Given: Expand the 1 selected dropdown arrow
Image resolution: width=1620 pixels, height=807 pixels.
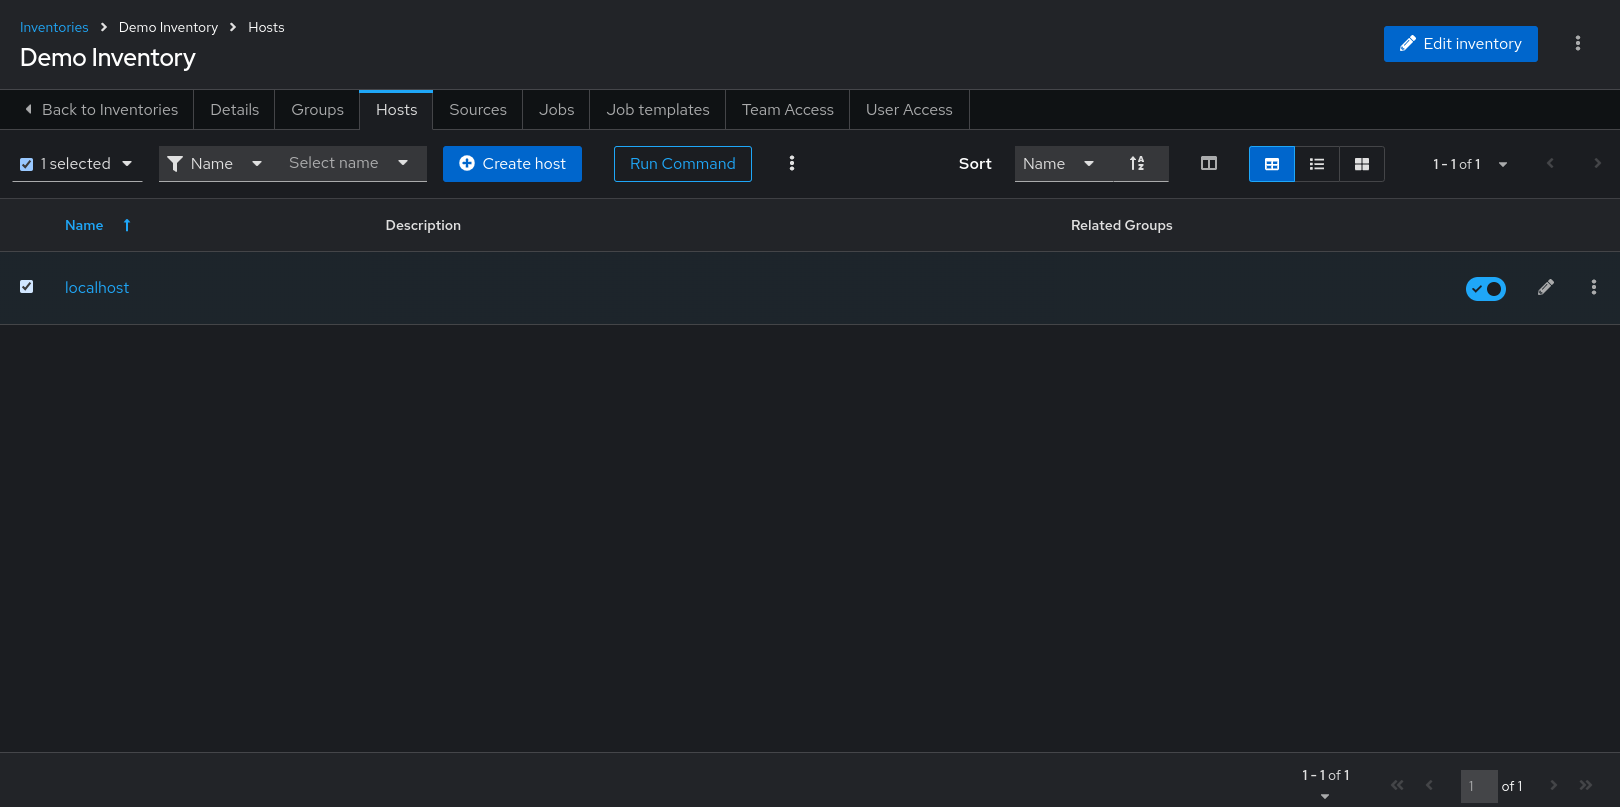Looking at the screenshot, I should [127, 164].
